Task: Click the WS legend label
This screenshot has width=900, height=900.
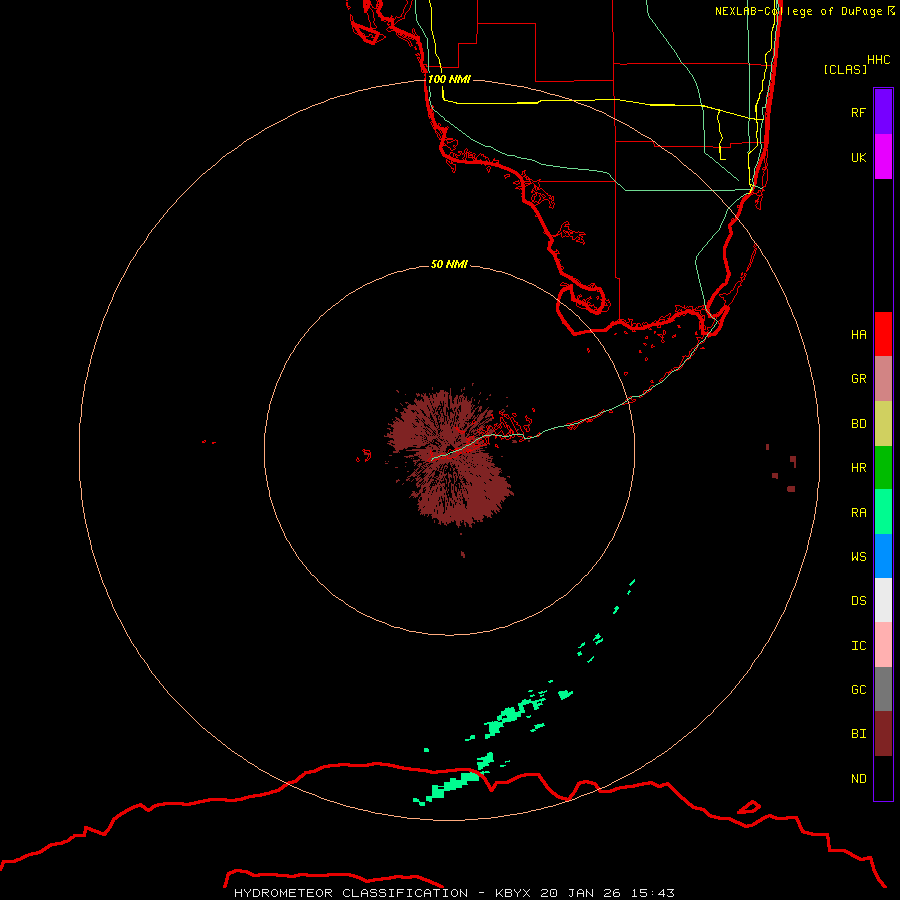Action: coord(858,557)
